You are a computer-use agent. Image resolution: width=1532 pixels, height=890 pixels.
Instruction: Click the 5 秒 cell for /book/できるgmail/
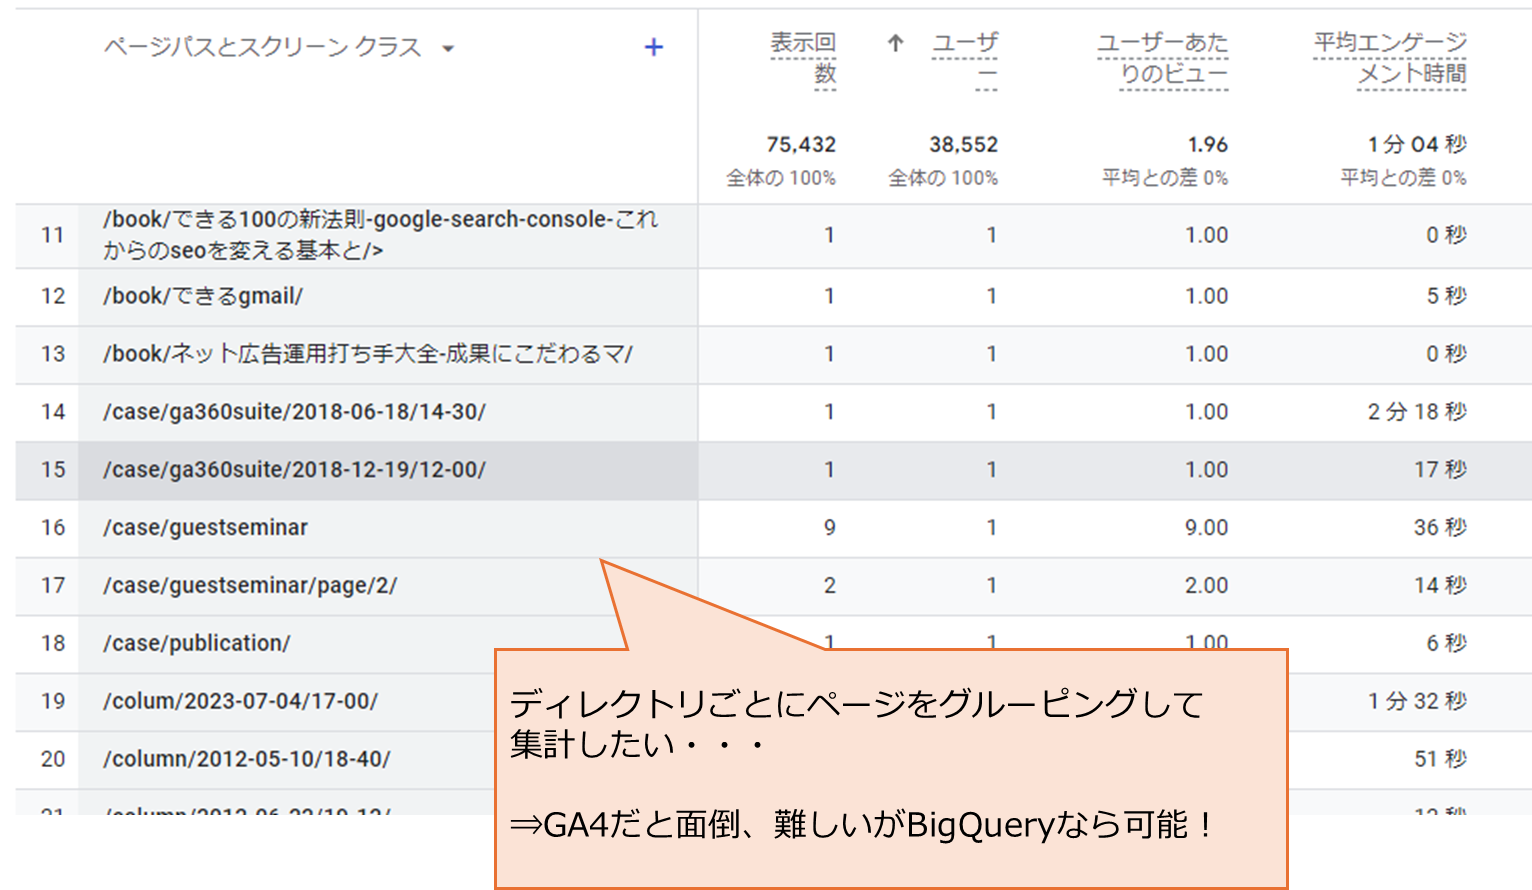pyautogui.click(x=1446, y=296)
